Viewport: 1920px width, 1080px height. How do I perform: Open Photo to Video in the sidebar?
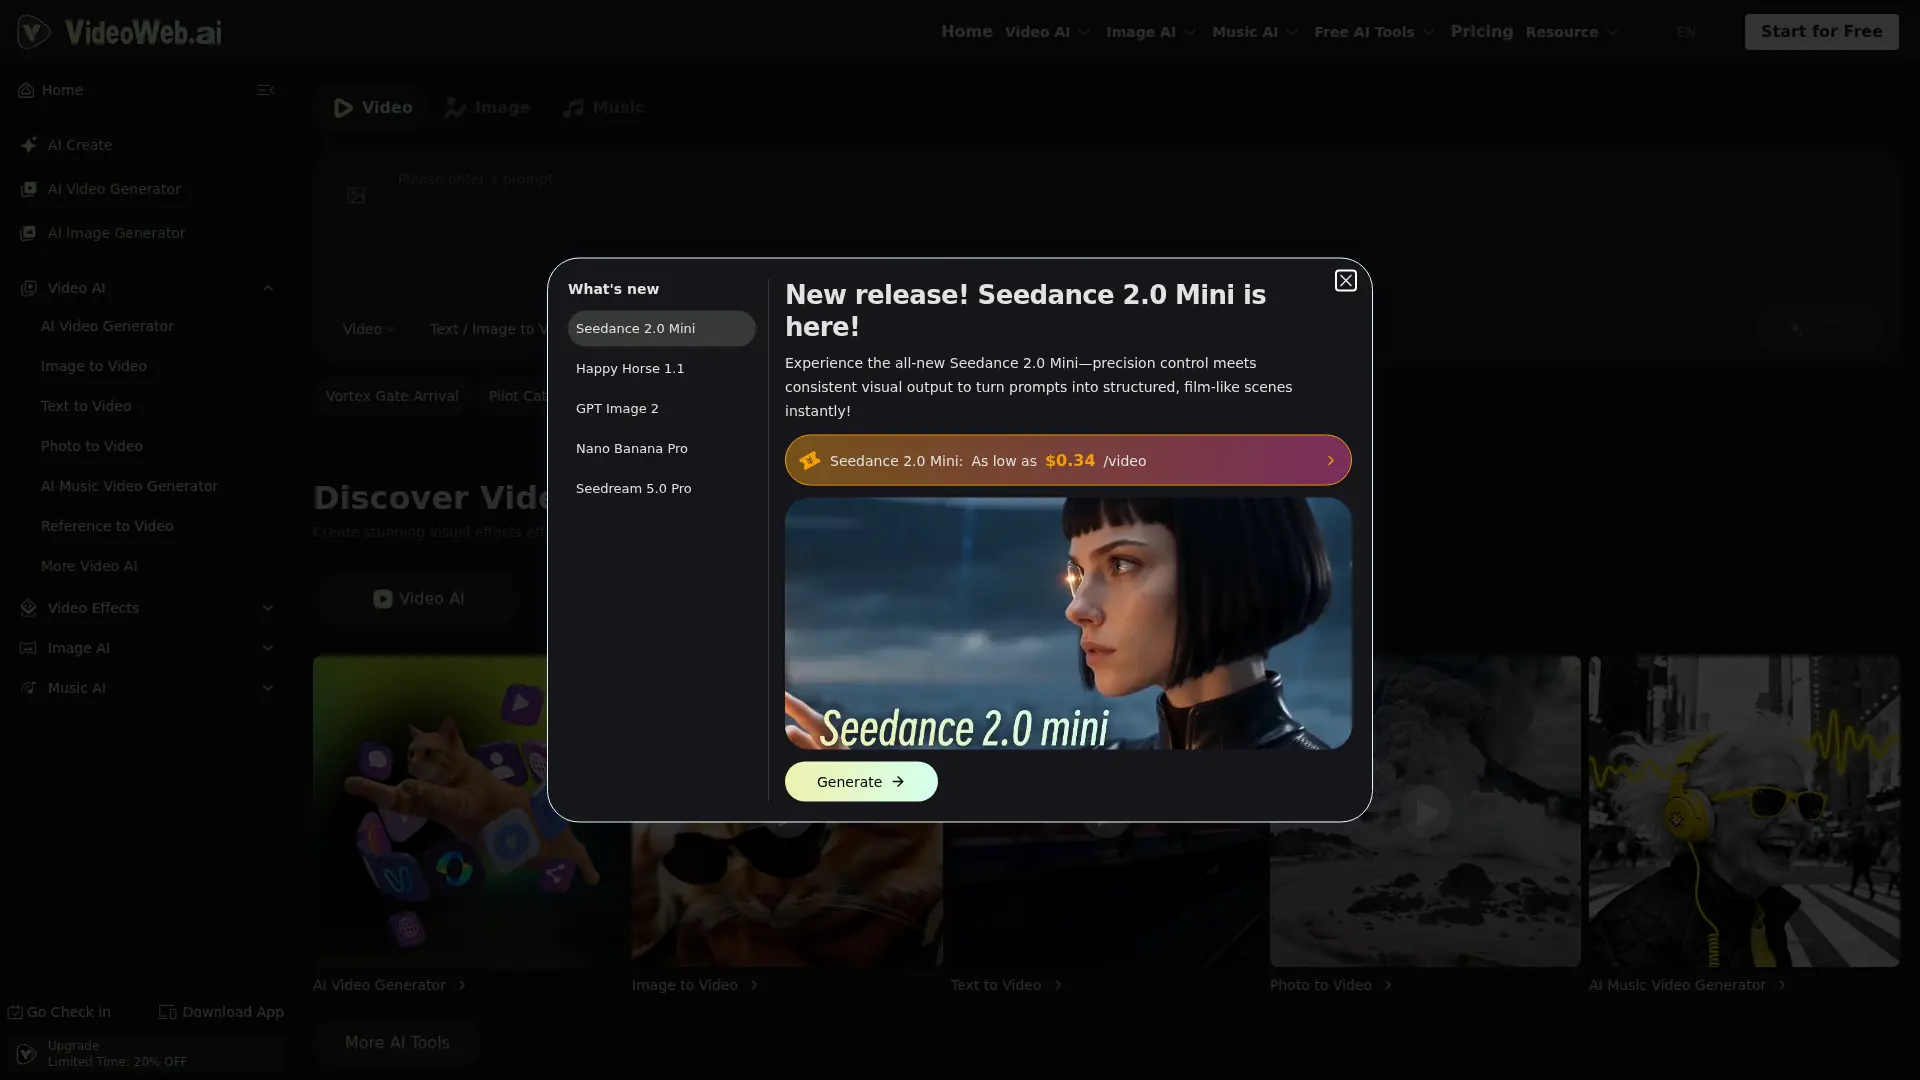click(x=92, y=446)
